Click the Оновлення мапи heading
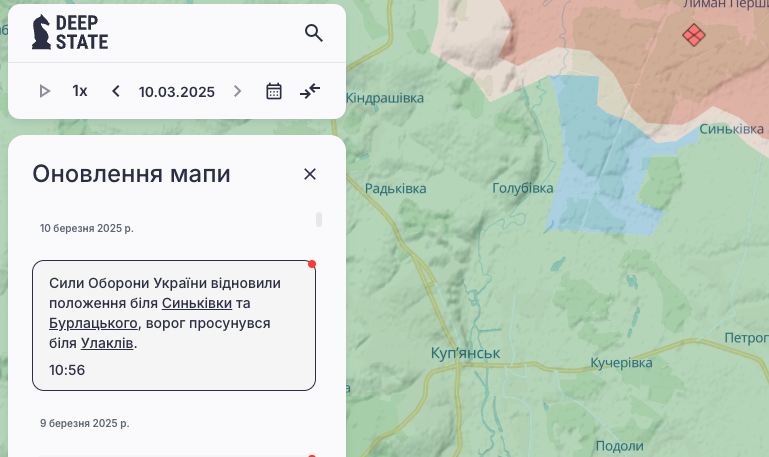 point(131,174)
